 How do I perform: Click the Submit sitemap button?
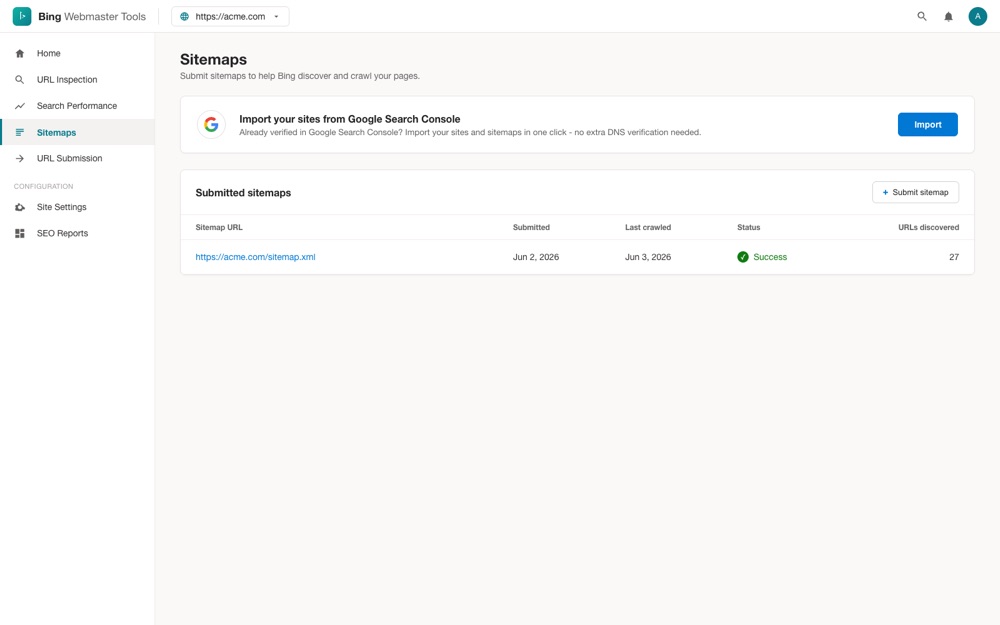coord(915,192)
